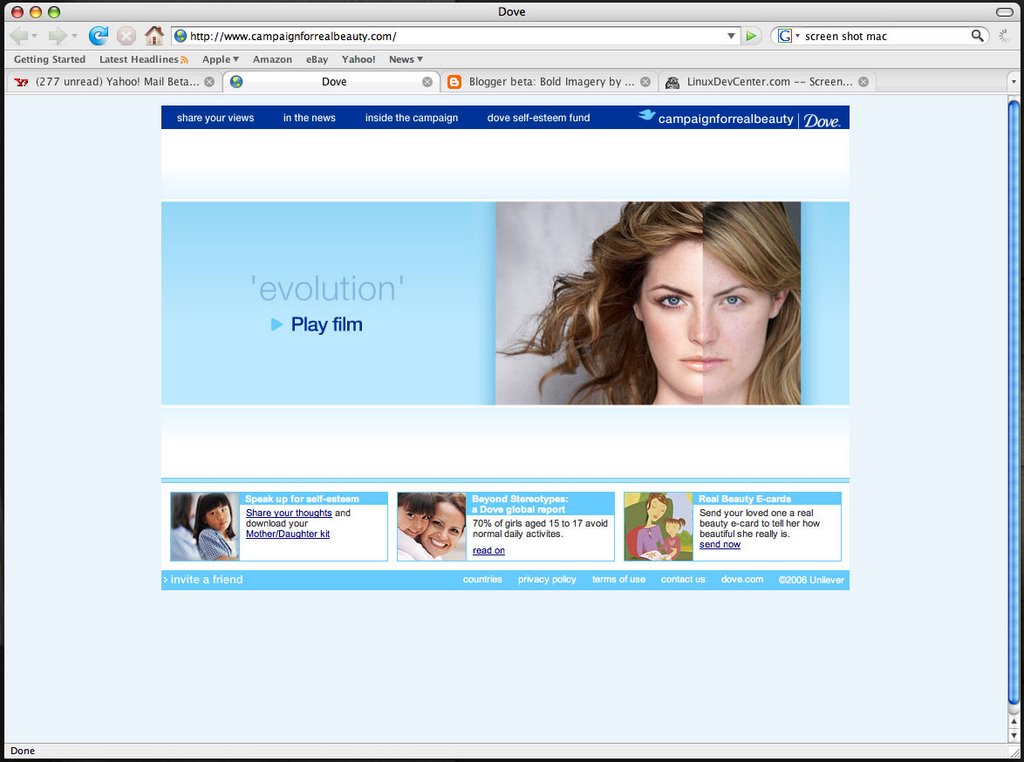Click the Dove brand logo
1024x762 pixels.
click(822, 120)
